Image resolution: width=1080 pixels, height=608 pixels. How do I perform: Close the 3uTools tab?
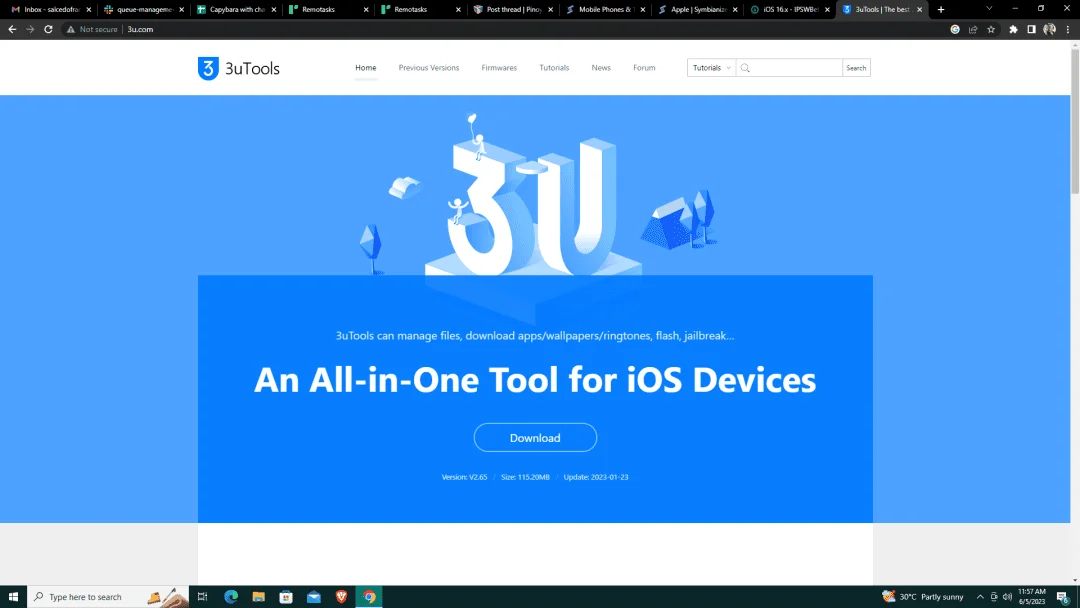(920, 10)
